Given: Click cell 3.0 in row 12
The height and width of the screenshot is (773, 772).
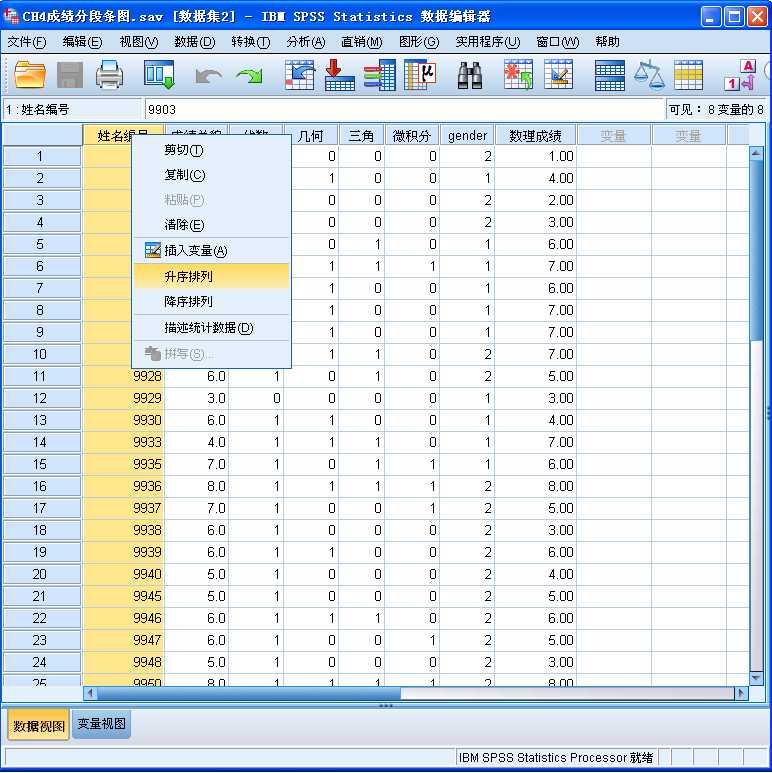Looking at the screenshot, I should 196,398.
